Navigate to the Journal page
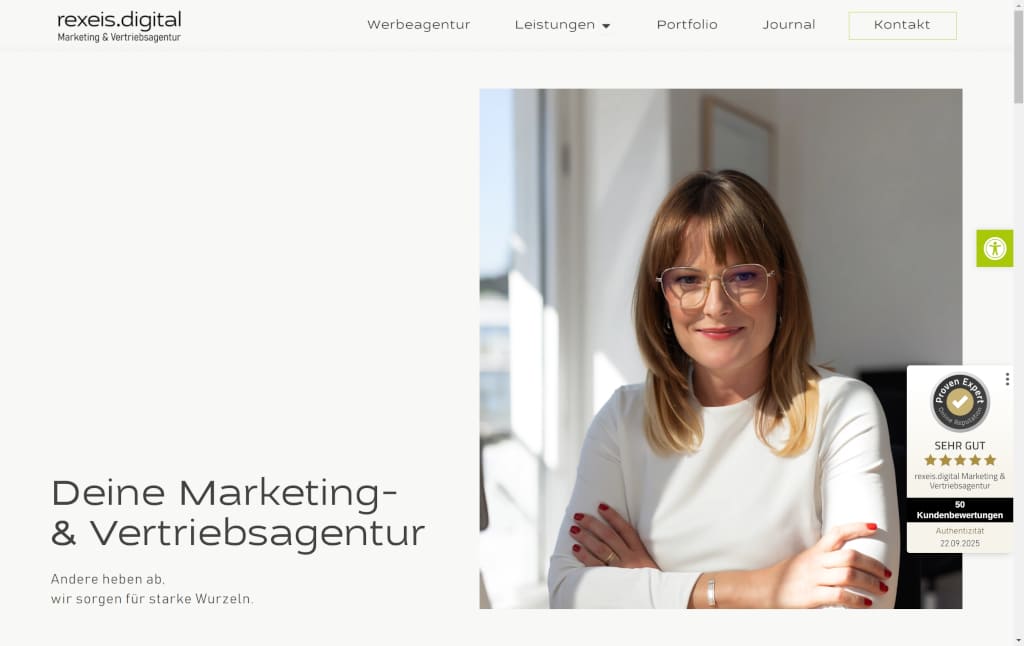 click(x=789, y=25)
